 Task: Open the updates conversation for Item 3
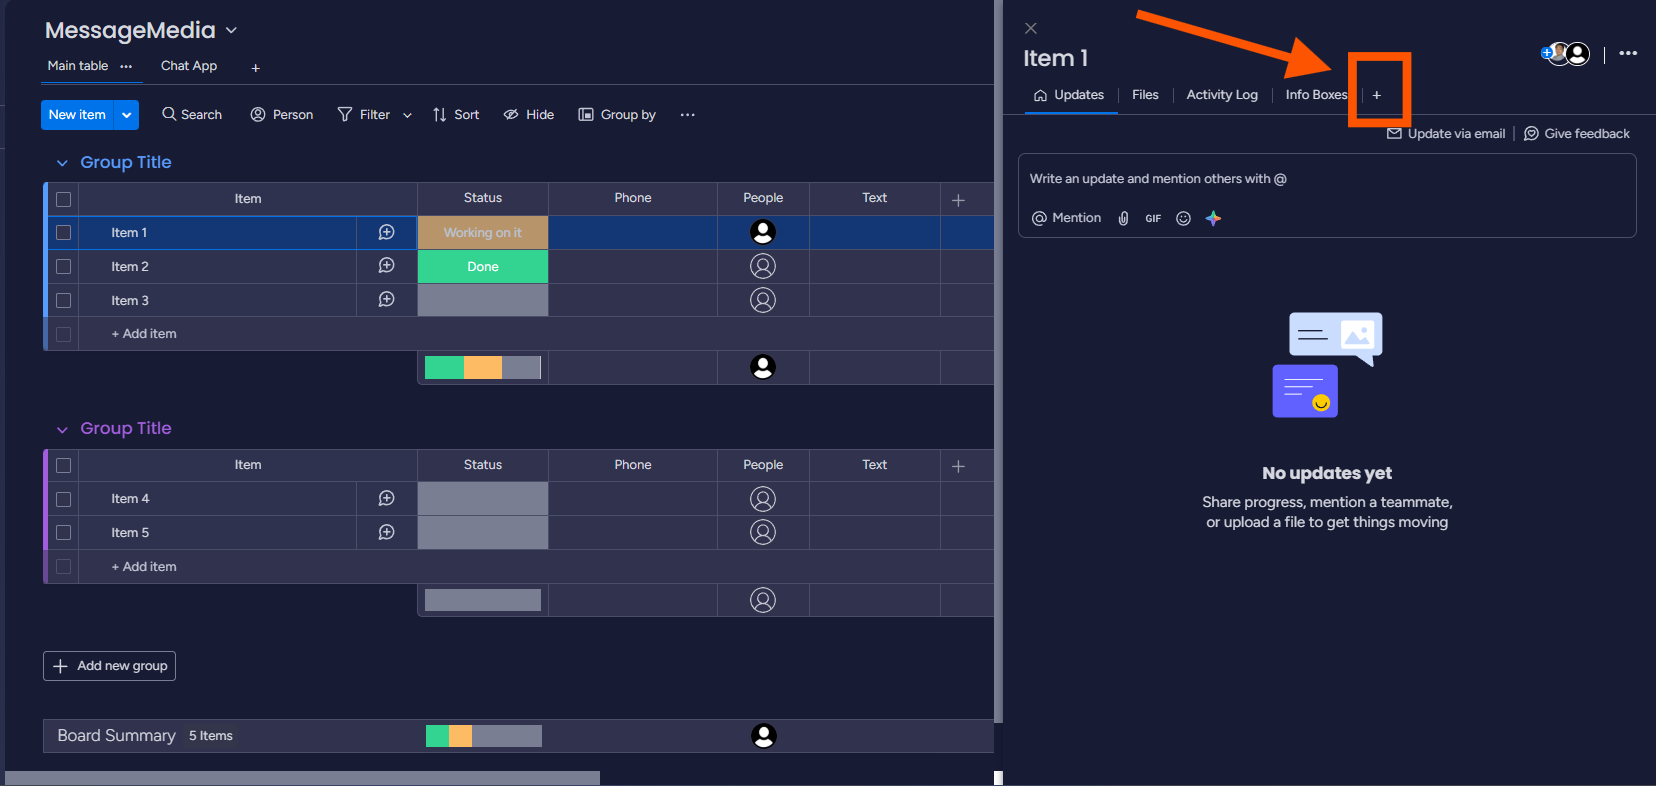tap(386, 300)
